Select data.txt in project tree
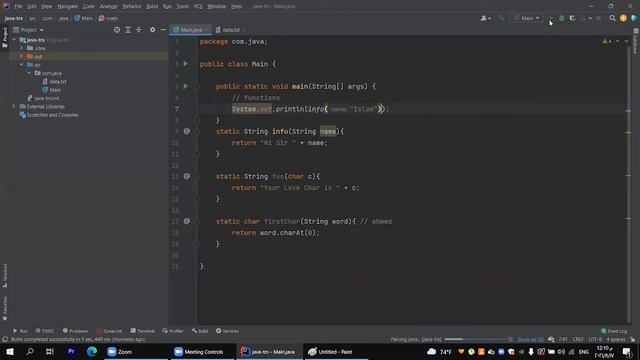This screenshot has height=360, width=640. point(54,82)
